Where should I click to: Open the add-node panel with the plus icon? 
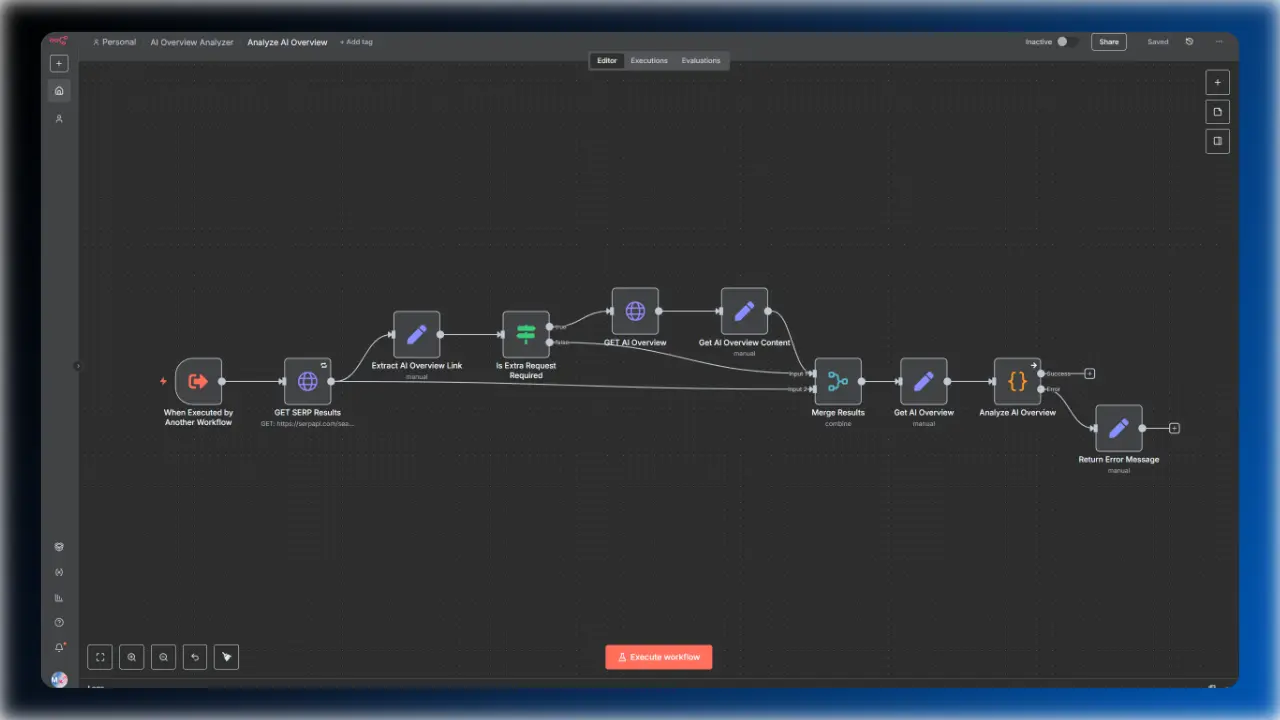[x=1217, y=82]
